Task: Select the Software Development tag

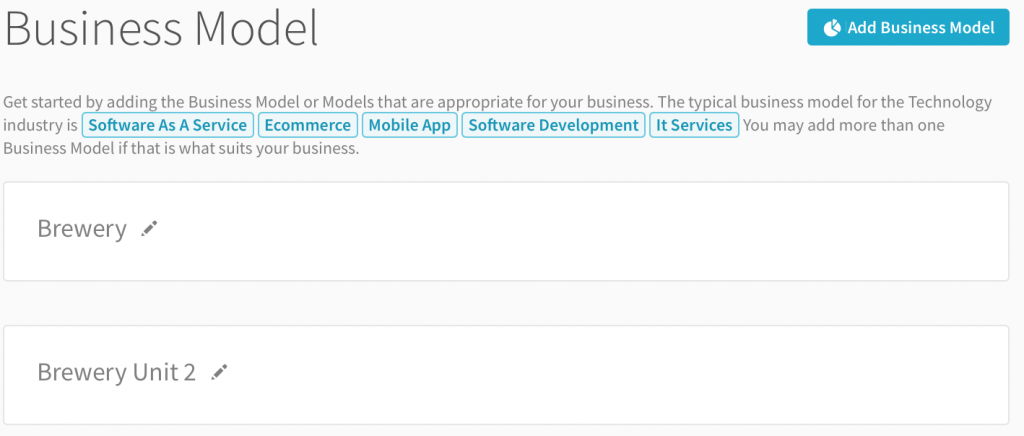Action: [x=553, y=125]
